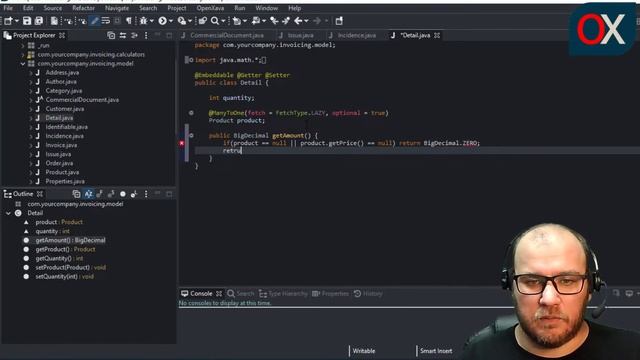The image size is (640, 360).
Task: Click the Back navigation arrow
Action: click(x=298, y=21)
